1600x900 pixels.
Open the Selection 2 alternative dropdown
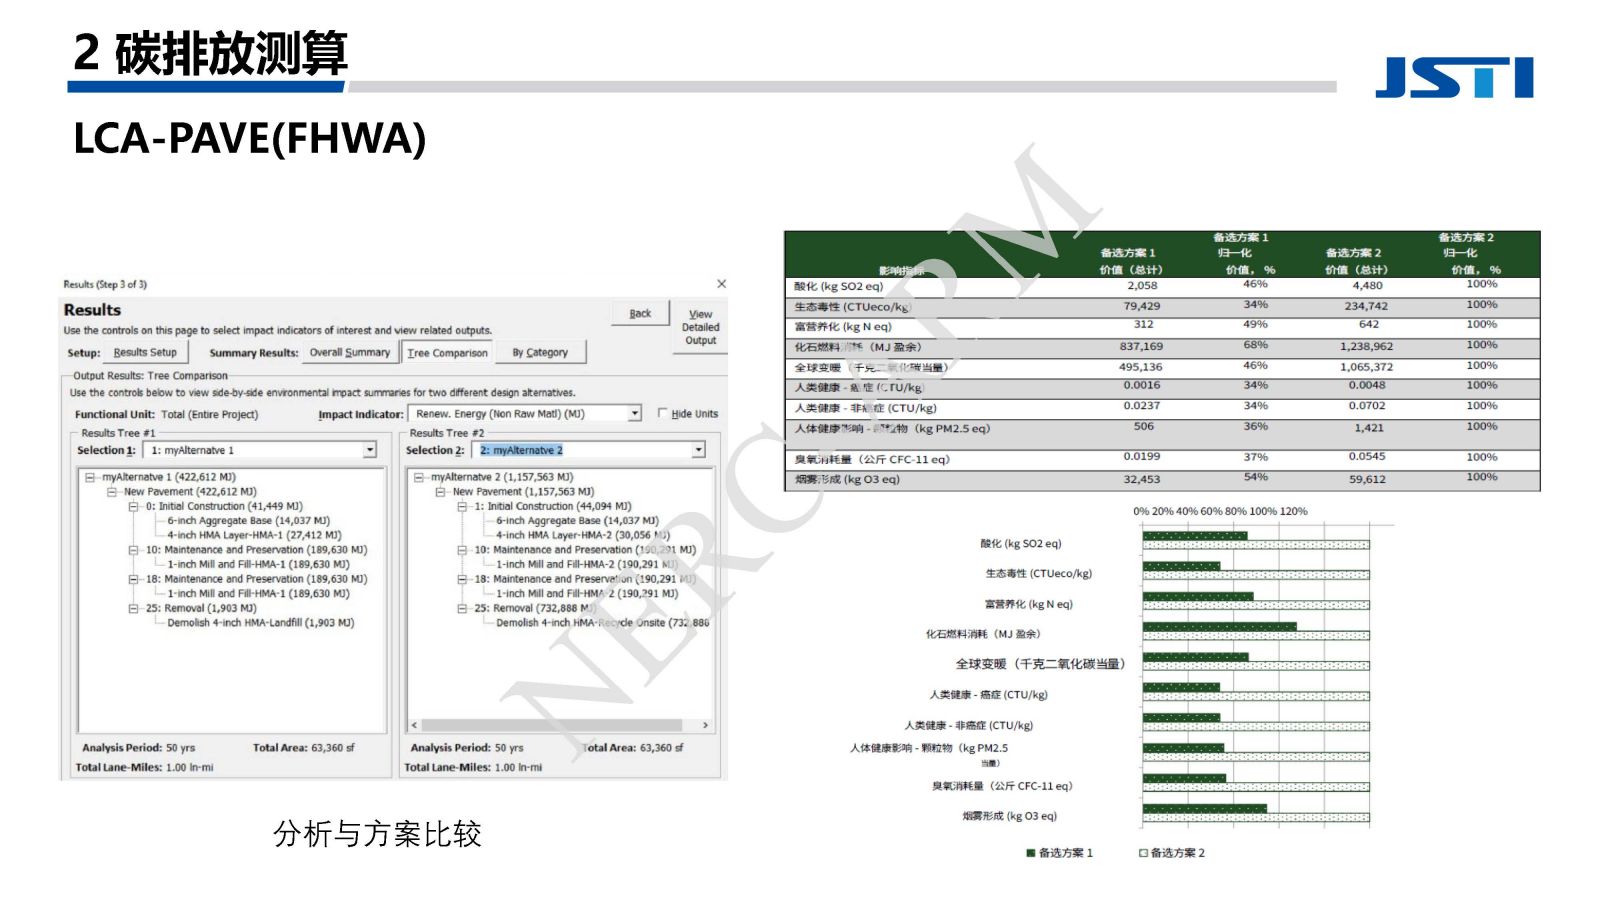pos(698,451)
